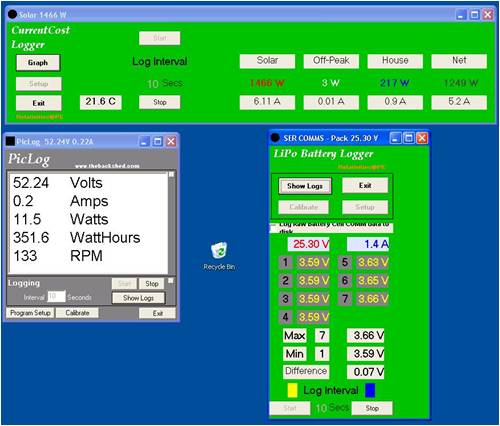The height and width of the screenshot is (426, 500).
Task: Click Setup in LiPo Battery Logger
Action: click(365, 207)
